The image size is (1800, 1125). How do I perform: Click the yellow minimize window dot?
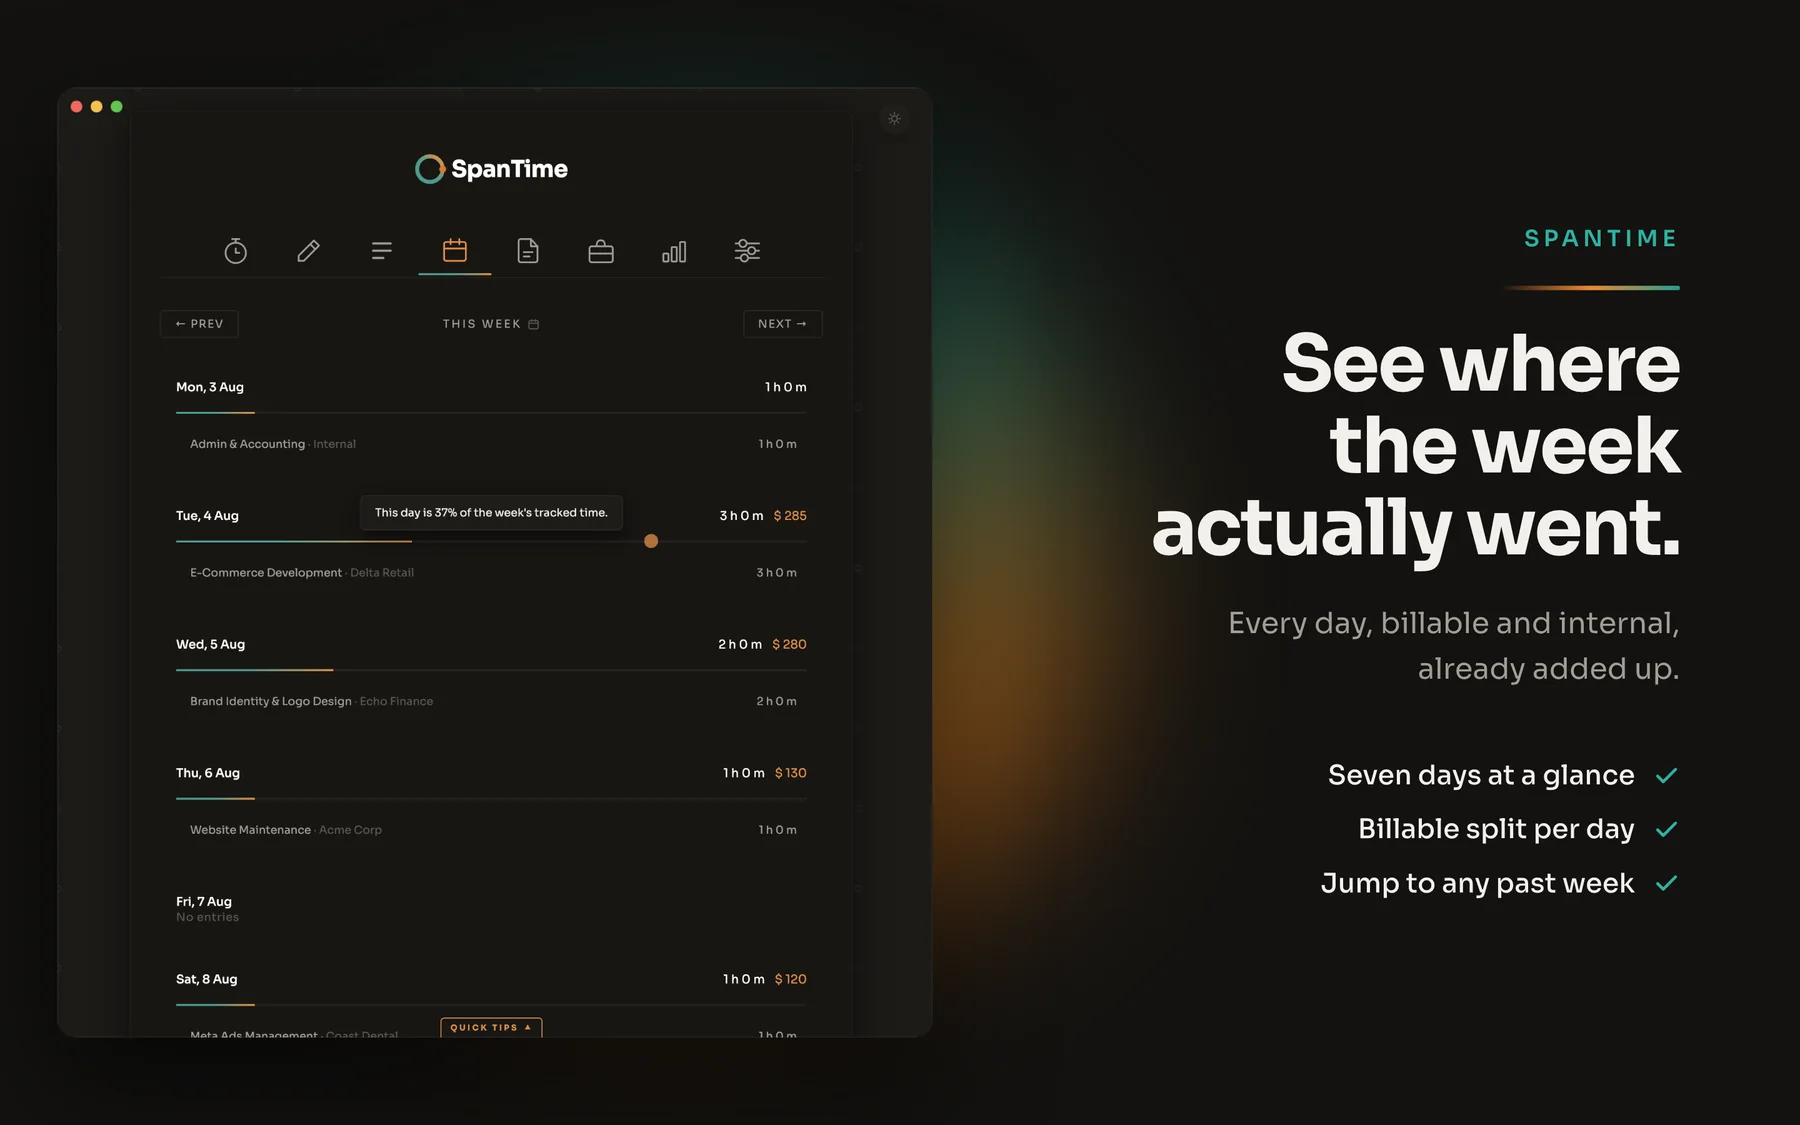(x=97, y=106)
